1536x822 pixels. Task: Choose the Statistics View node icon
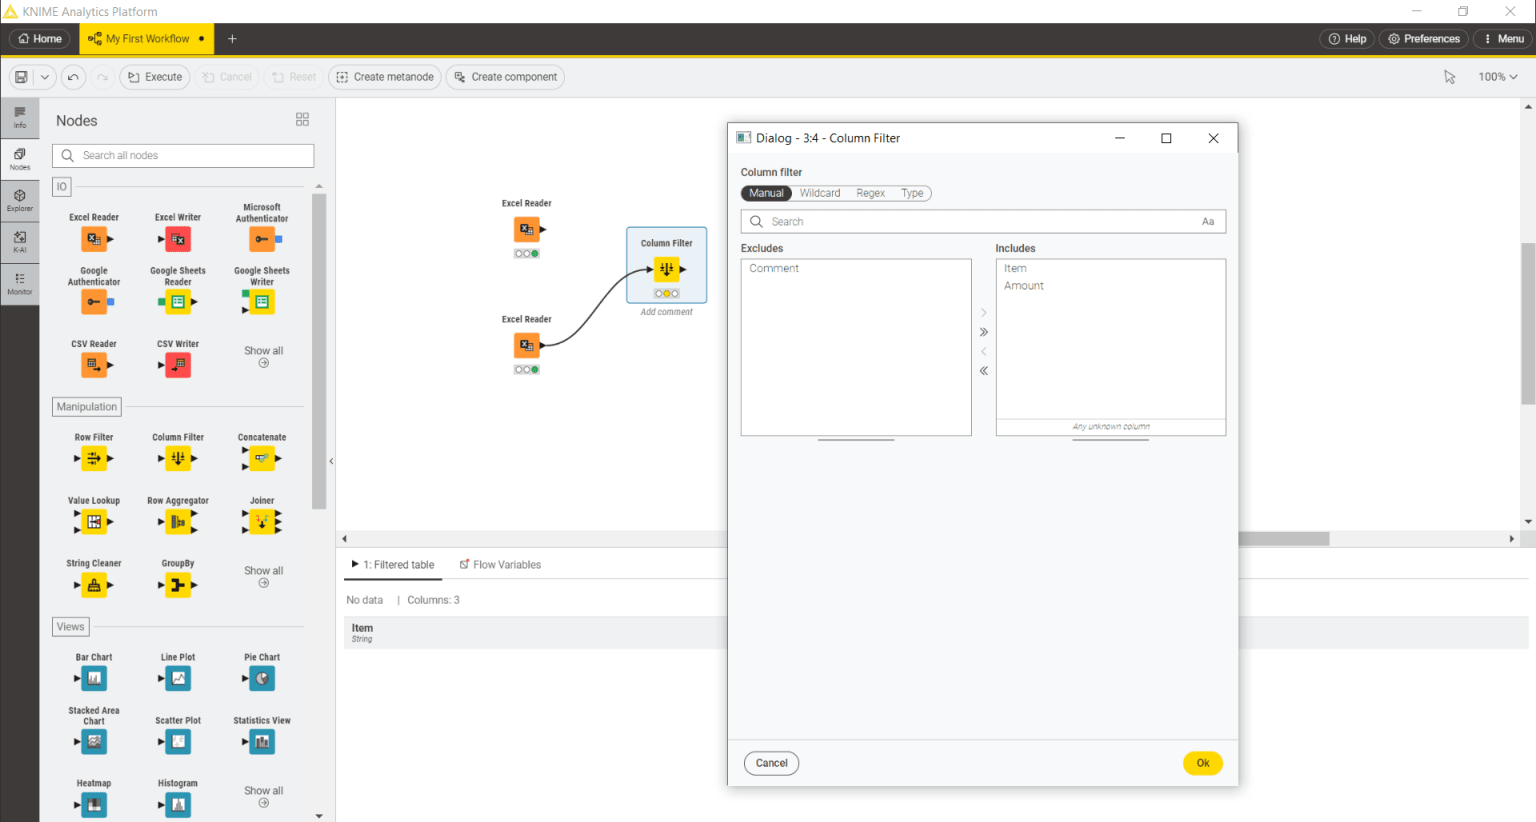[262, 741]
